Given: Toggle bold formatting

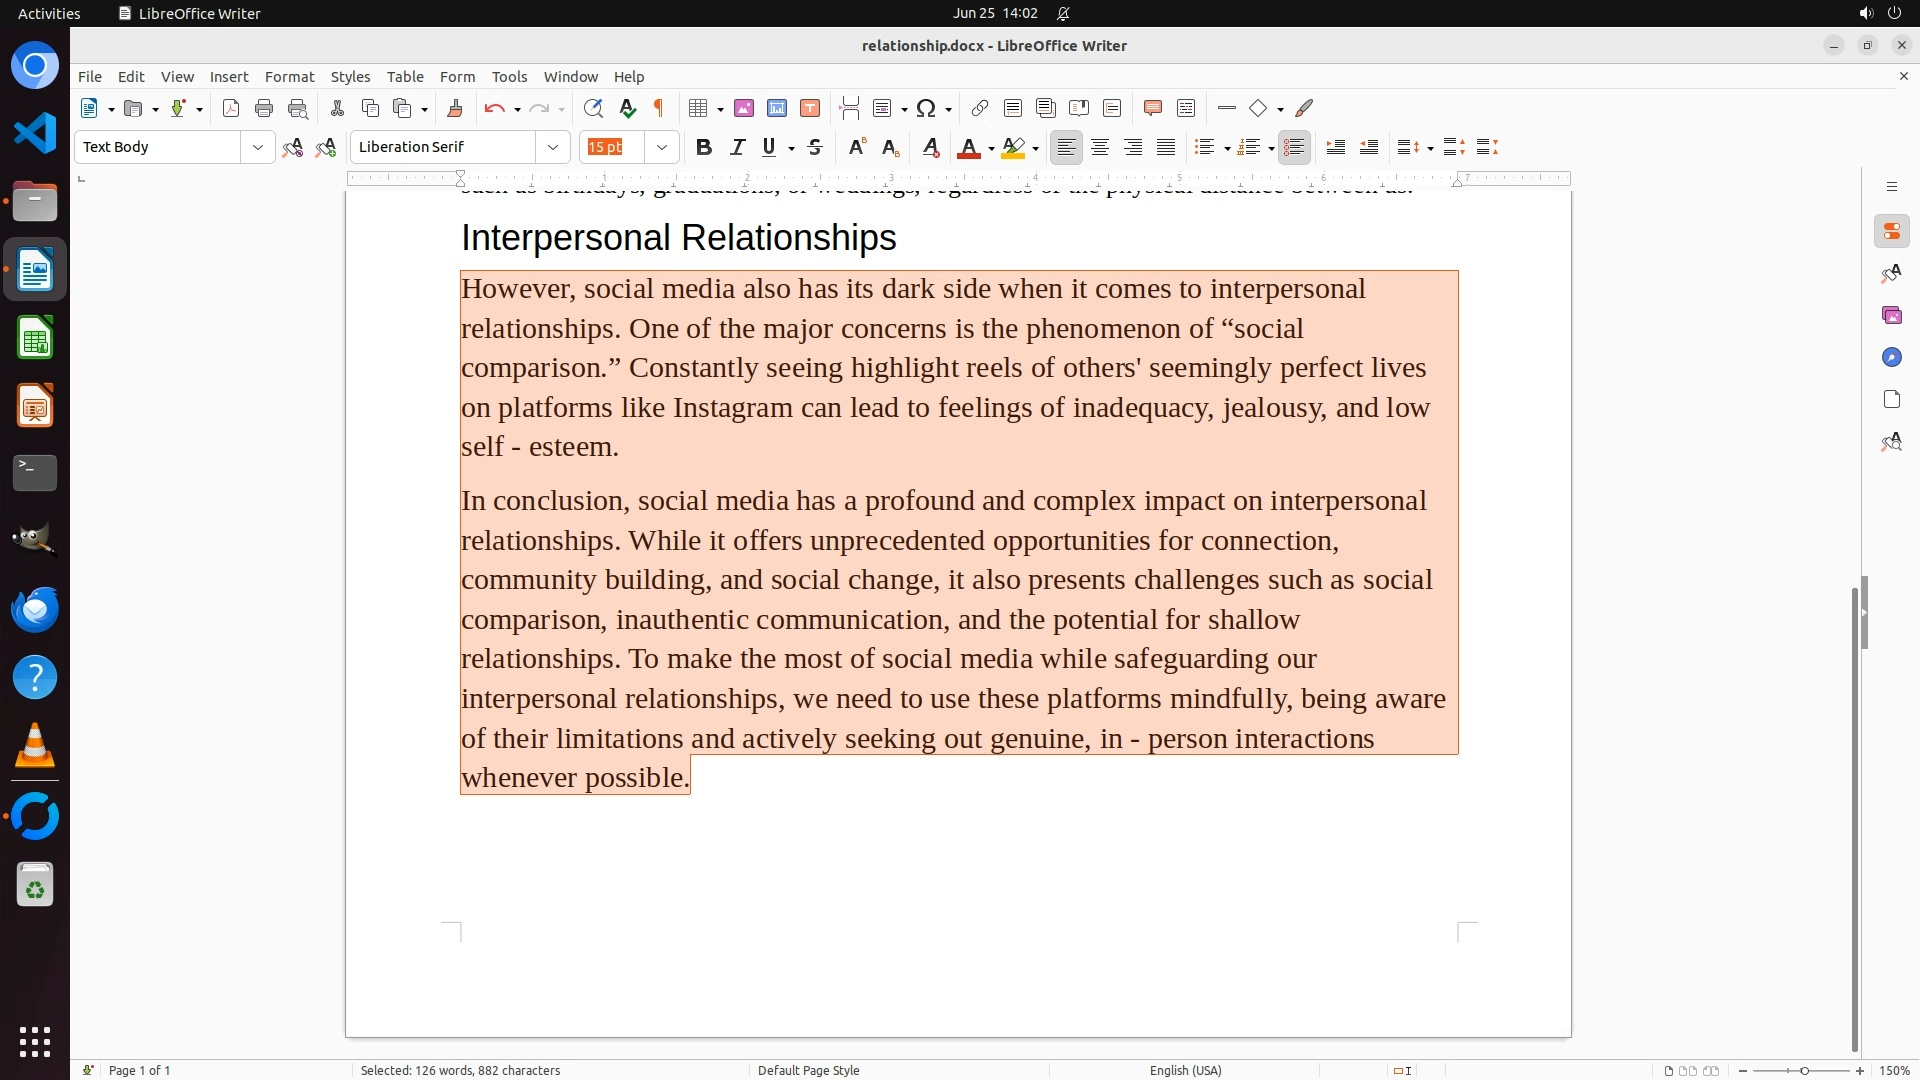Looking at the screenshot, I should [x=704, y=147].
